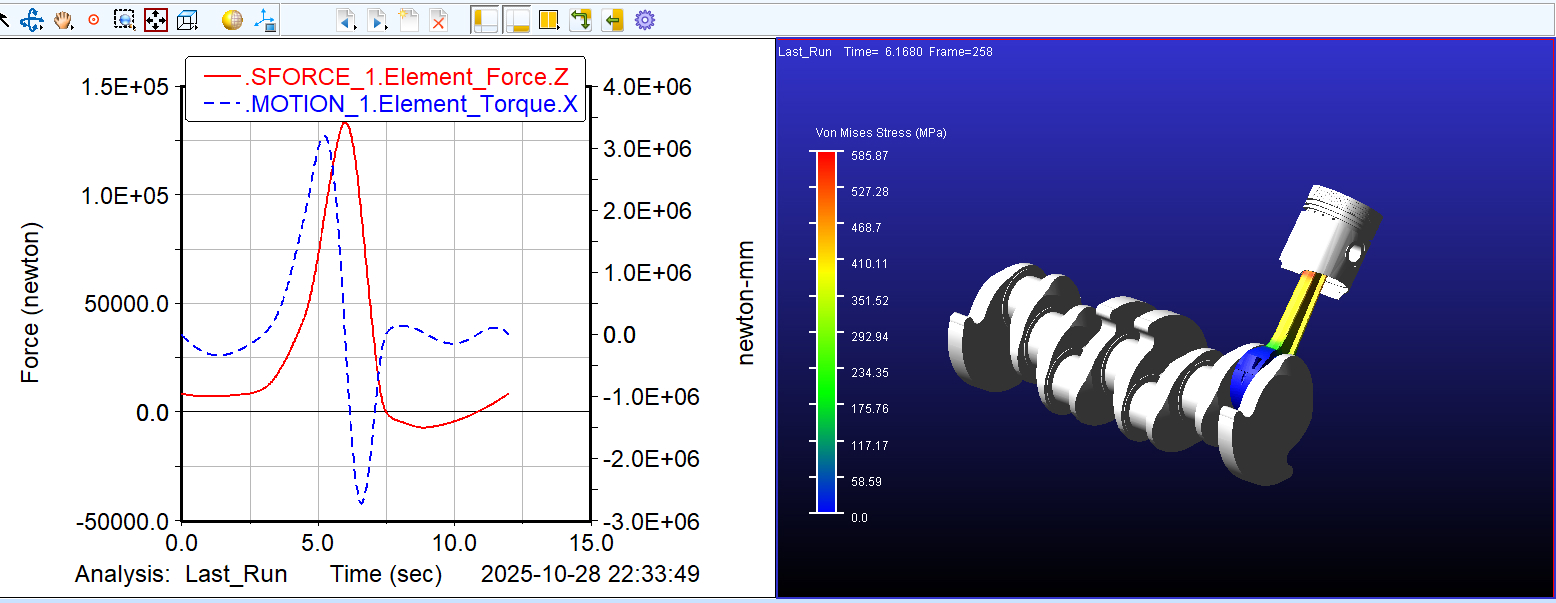Choose the zoom window magnifier tool
1556x603 pixels.
(x=124, y=19)
